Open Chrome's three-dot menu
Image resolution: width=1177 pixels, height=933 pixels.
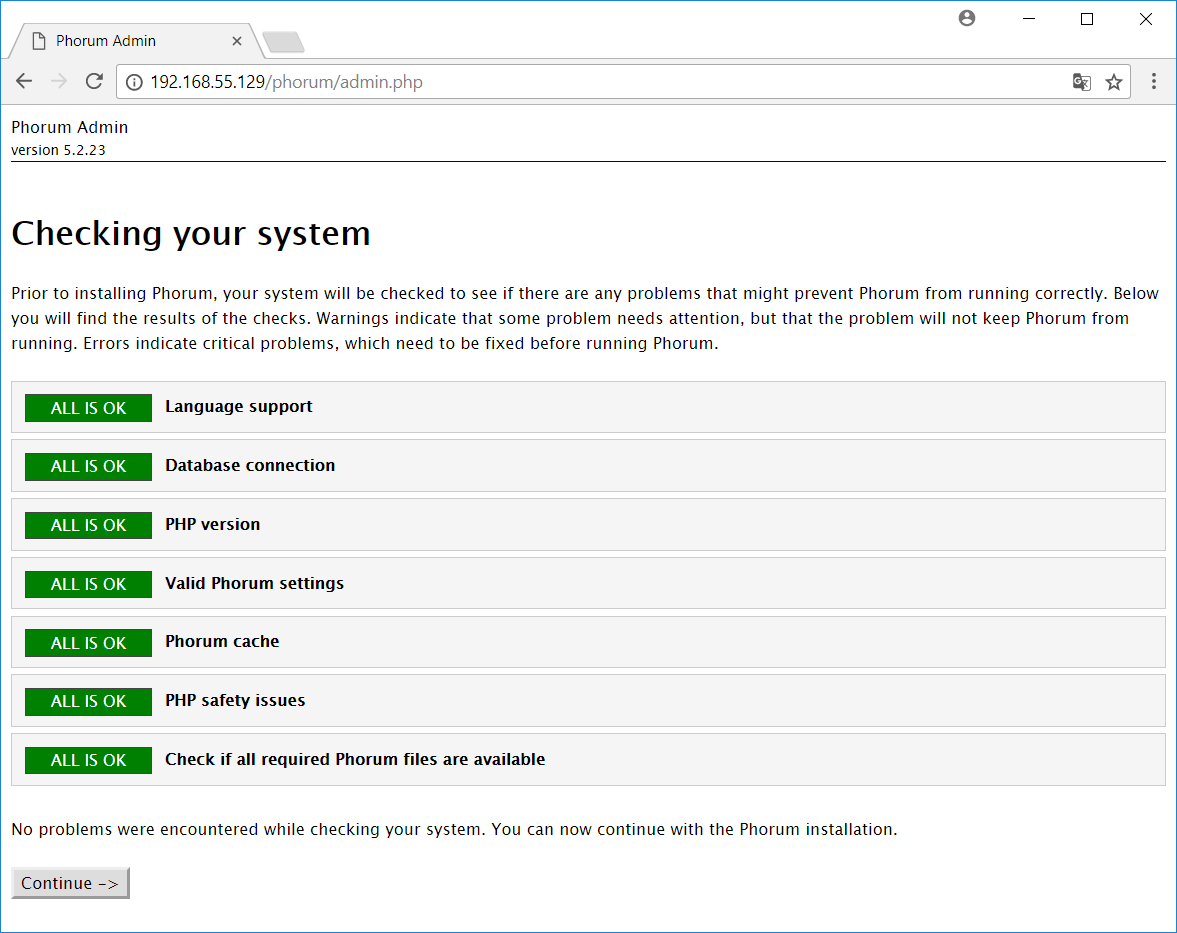1154,81
